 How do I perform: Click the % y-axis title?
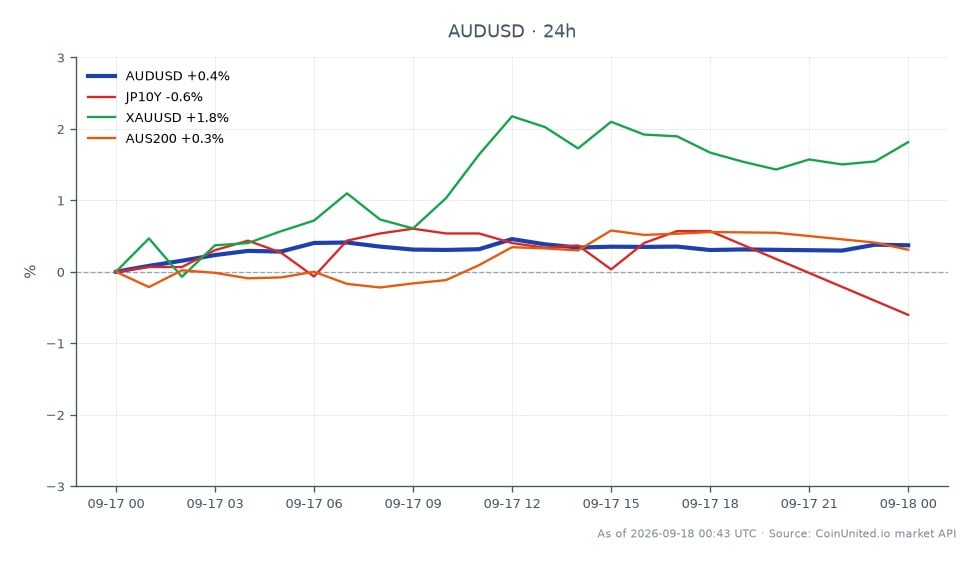tap(30, 271)
